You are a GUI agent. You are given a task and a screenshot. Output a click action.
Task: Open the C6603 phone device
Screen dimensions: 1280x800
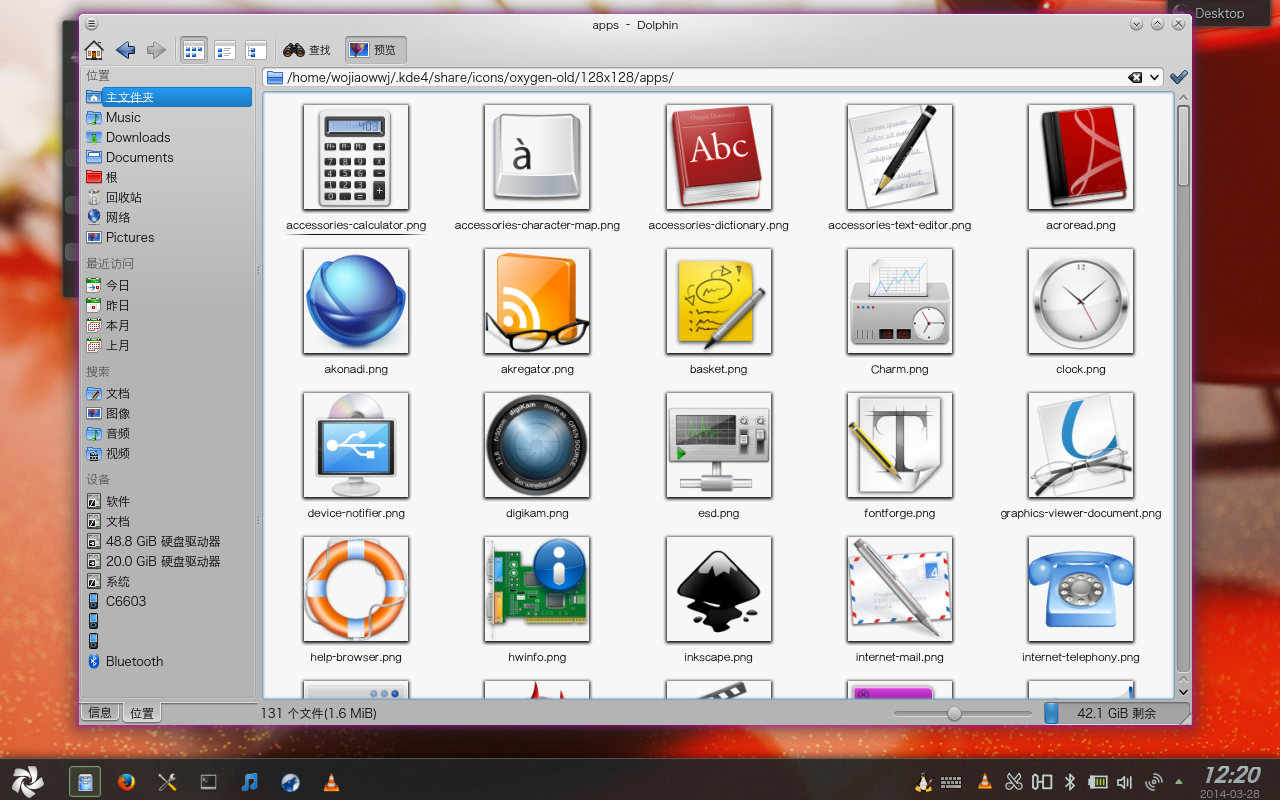tap(168, 601)
